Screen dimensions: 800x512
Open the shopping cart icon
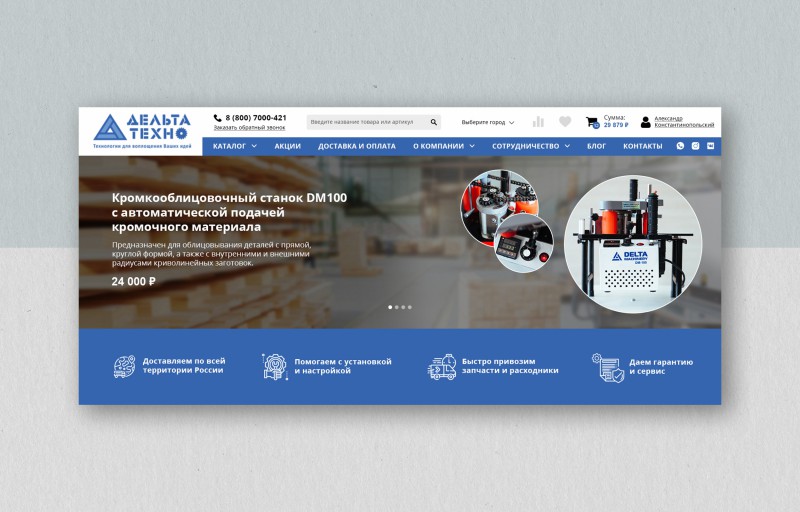(592, 122)
